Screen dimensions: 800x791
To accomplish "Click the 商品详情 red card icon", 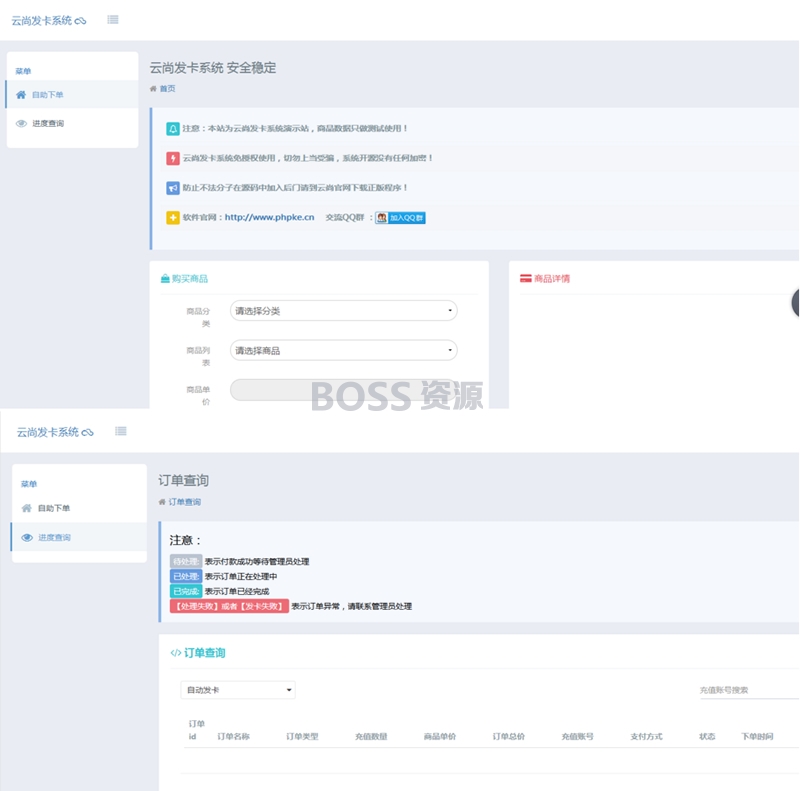I will point(526,278).
